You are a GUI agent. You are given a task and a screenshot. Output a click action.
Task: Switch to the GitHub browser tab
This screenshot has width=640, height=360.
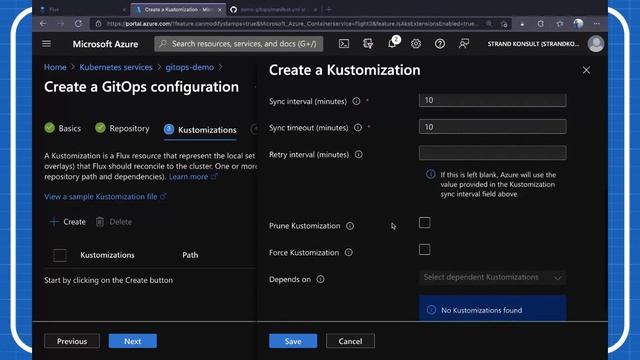(274, 9)
